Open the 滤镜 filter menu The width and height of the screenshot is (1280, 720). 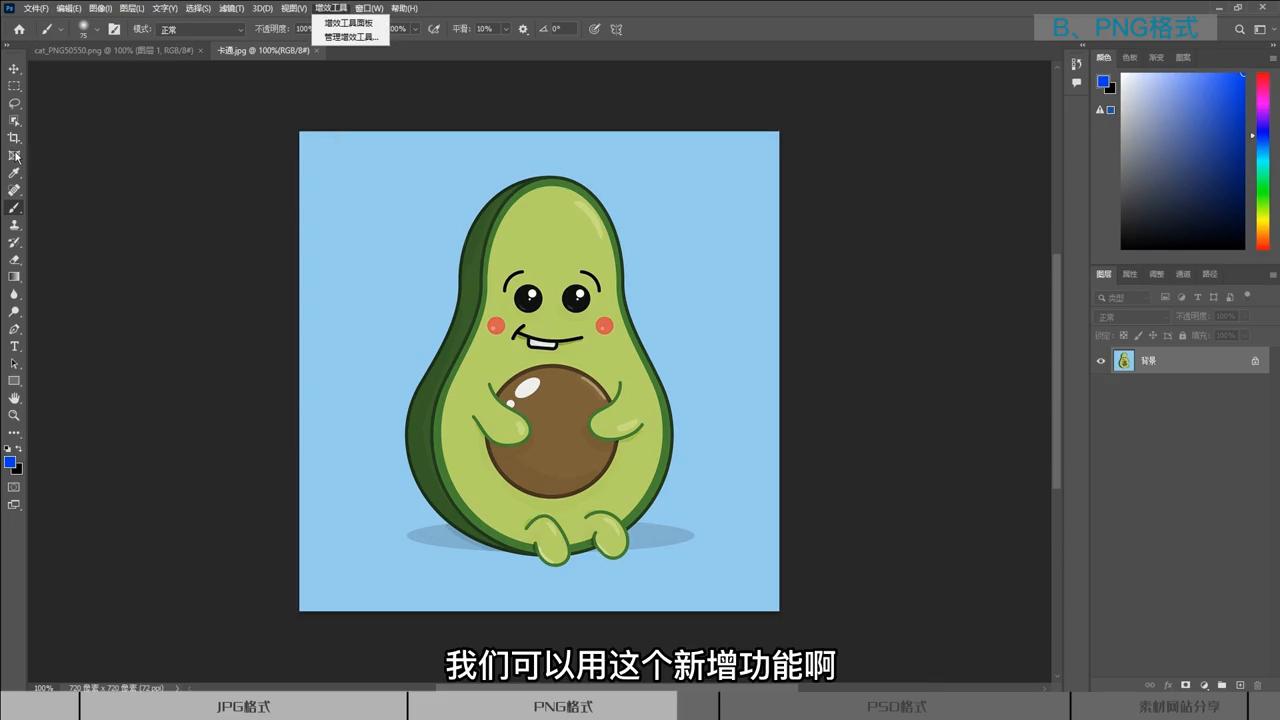pyautogui.click(x=231, y=8)
